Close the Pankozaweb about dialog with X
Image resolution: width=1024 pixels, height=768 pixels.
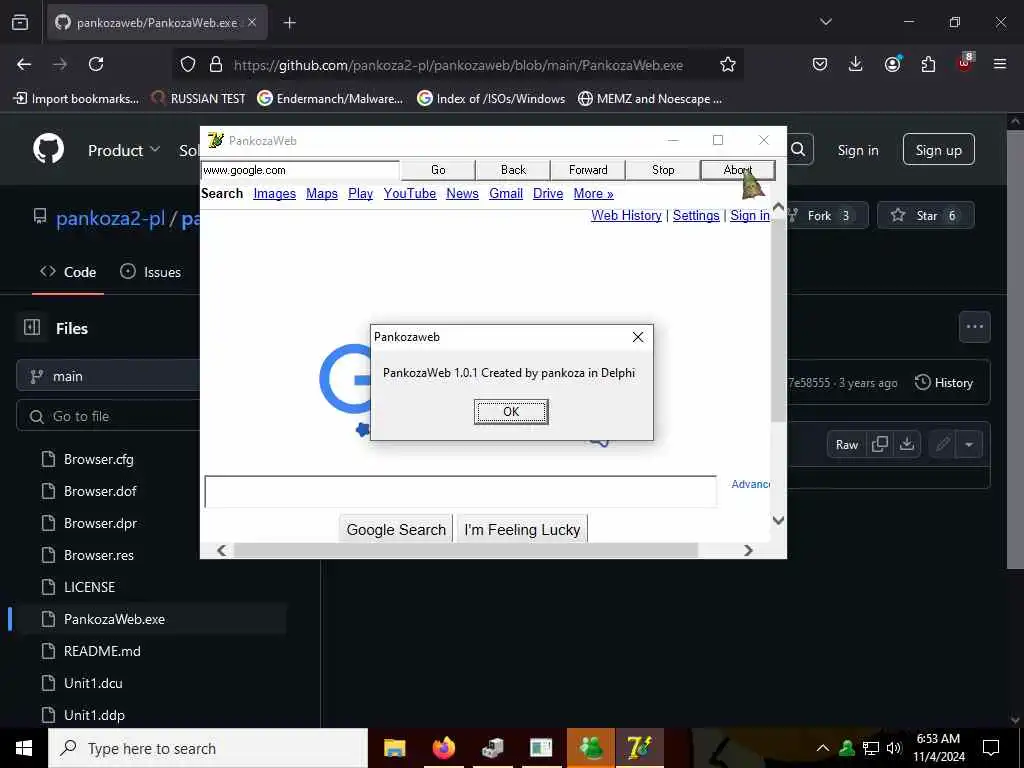[638, 336]
